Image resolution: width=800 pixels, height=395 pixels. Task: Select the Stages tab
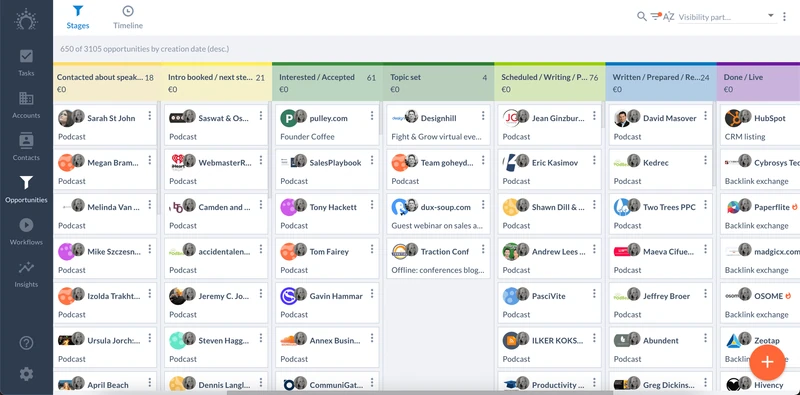78,17
